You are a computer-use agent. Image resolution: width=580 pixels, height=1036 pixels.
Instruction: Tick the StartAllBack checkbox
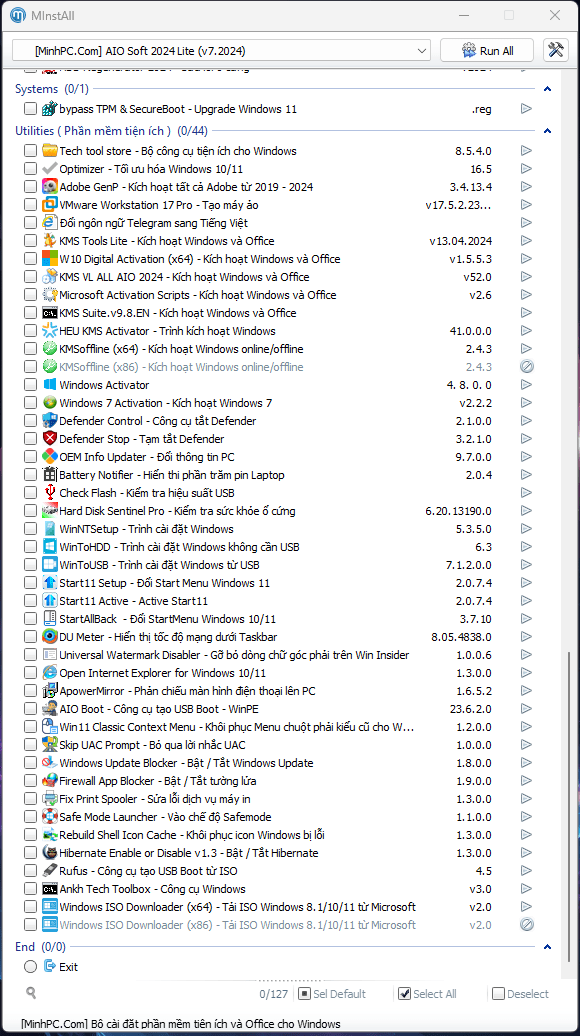30,619
